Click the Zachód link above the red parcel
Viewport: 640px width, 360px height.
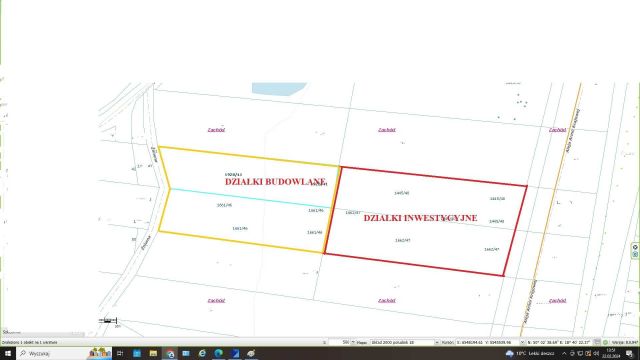pyautogui.click(x=387, y=130)
